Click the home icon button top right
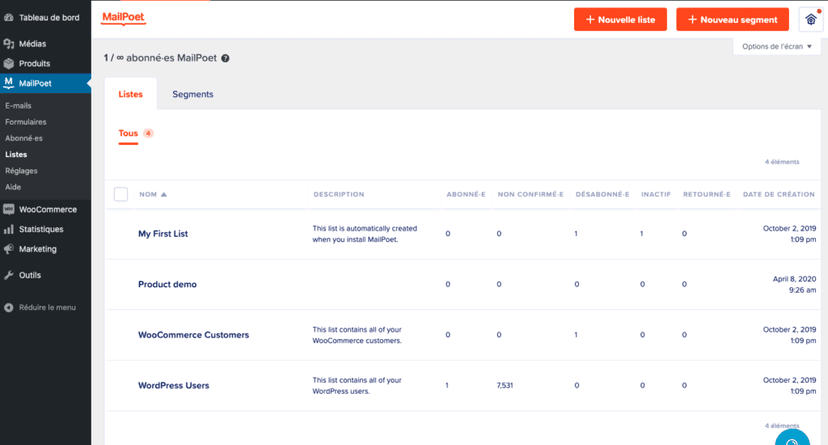 [x=810, y=19]
